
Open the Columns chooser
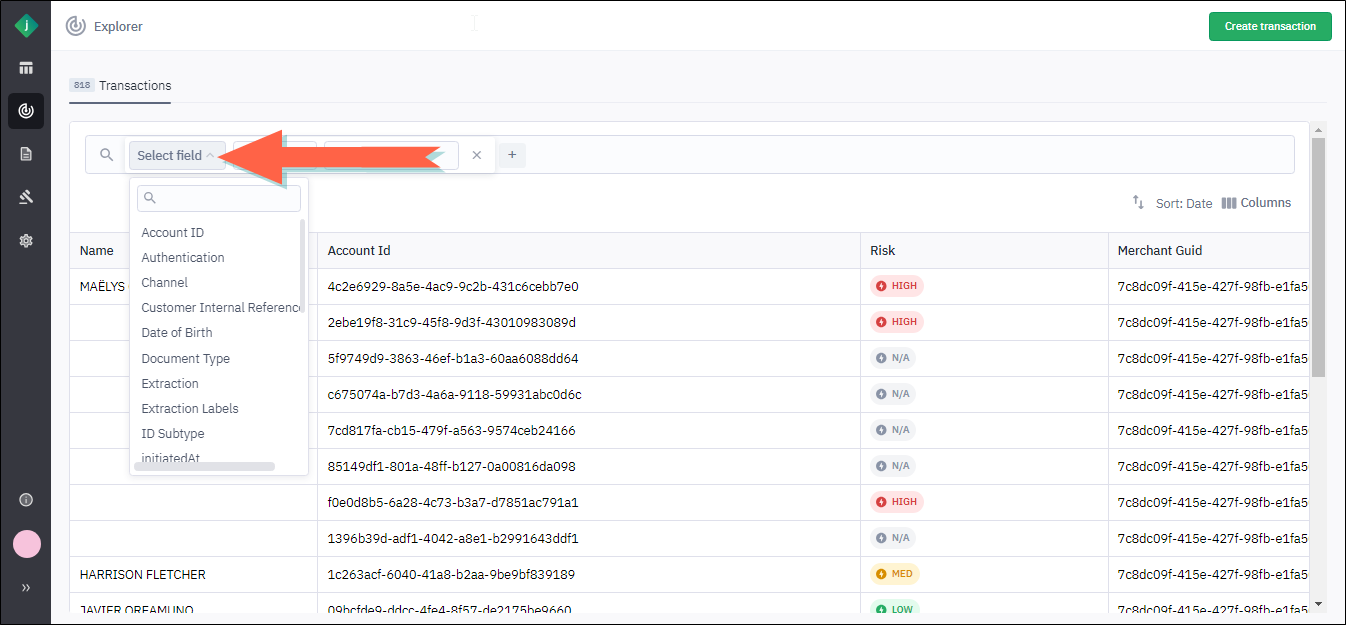(x=1256, y=203)
